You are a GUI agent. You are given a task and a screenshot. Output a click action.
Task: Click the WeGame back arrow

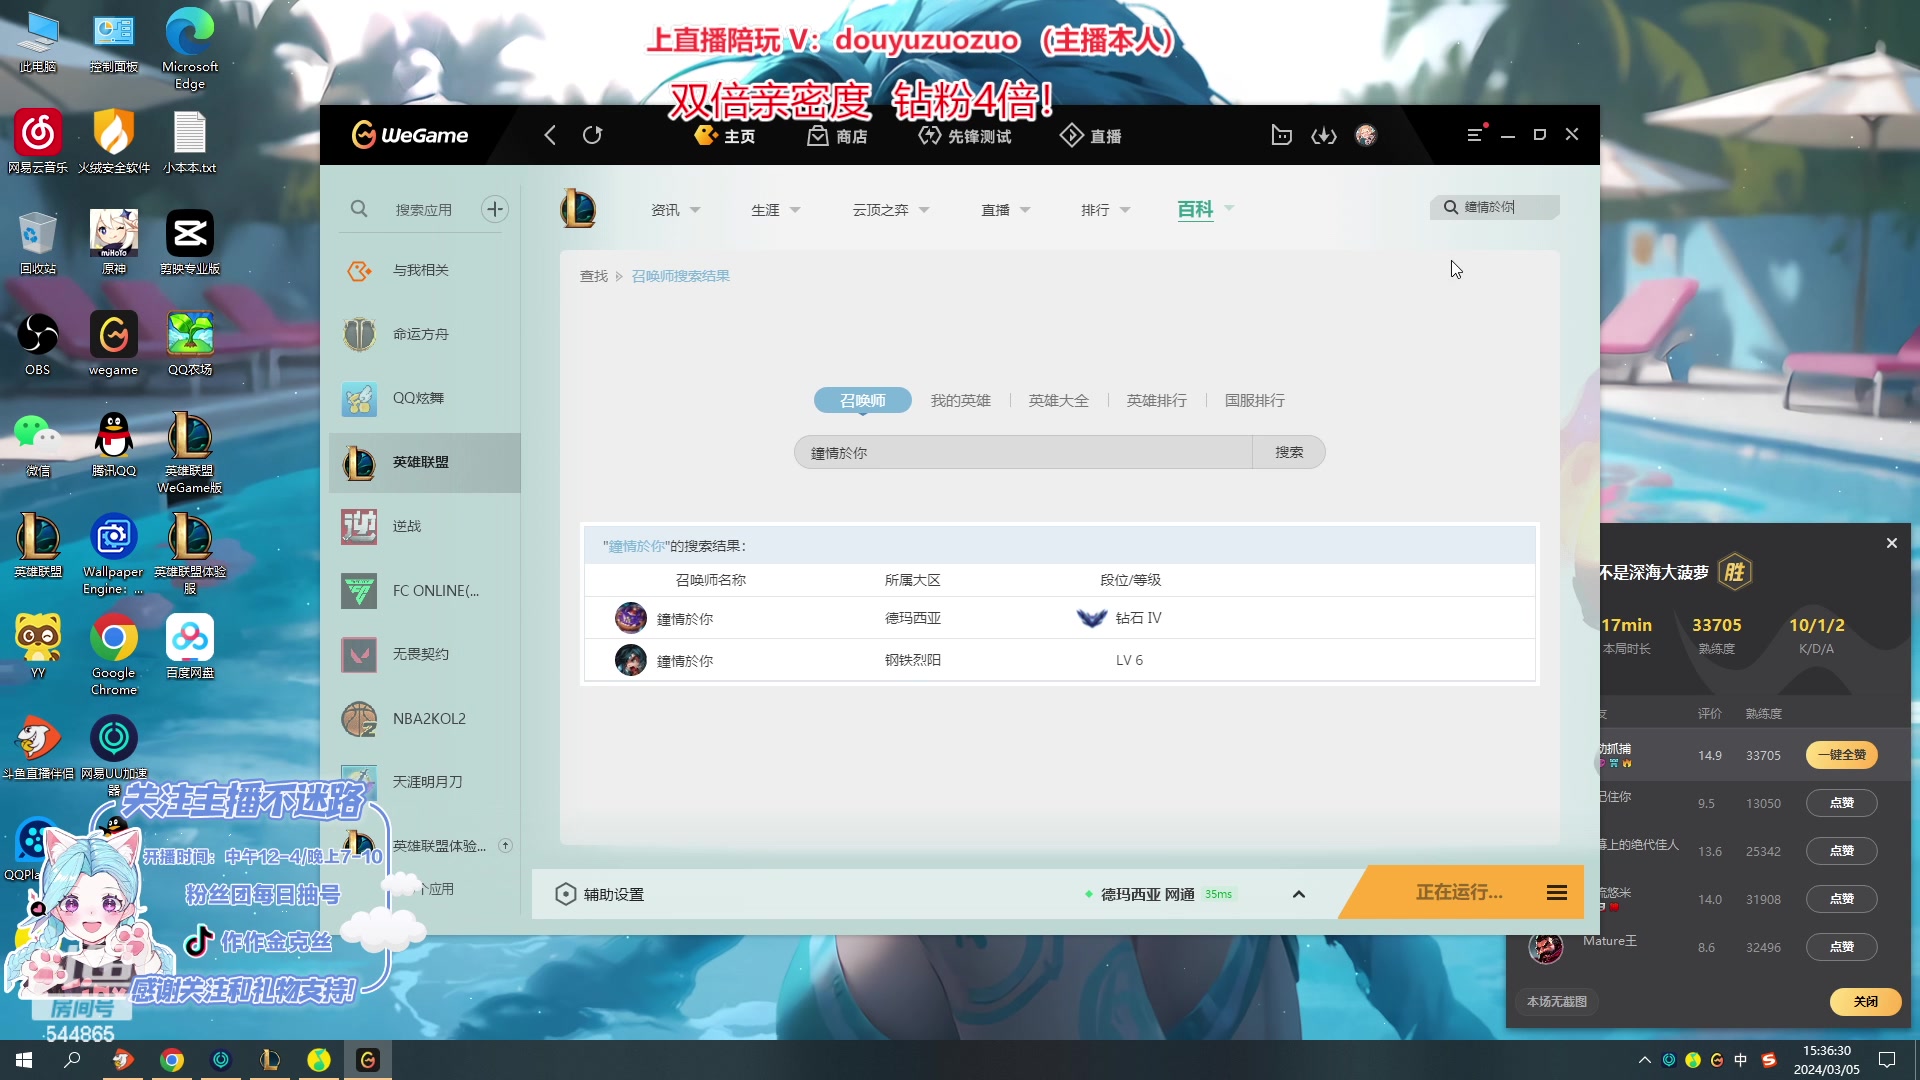[550, 135]
